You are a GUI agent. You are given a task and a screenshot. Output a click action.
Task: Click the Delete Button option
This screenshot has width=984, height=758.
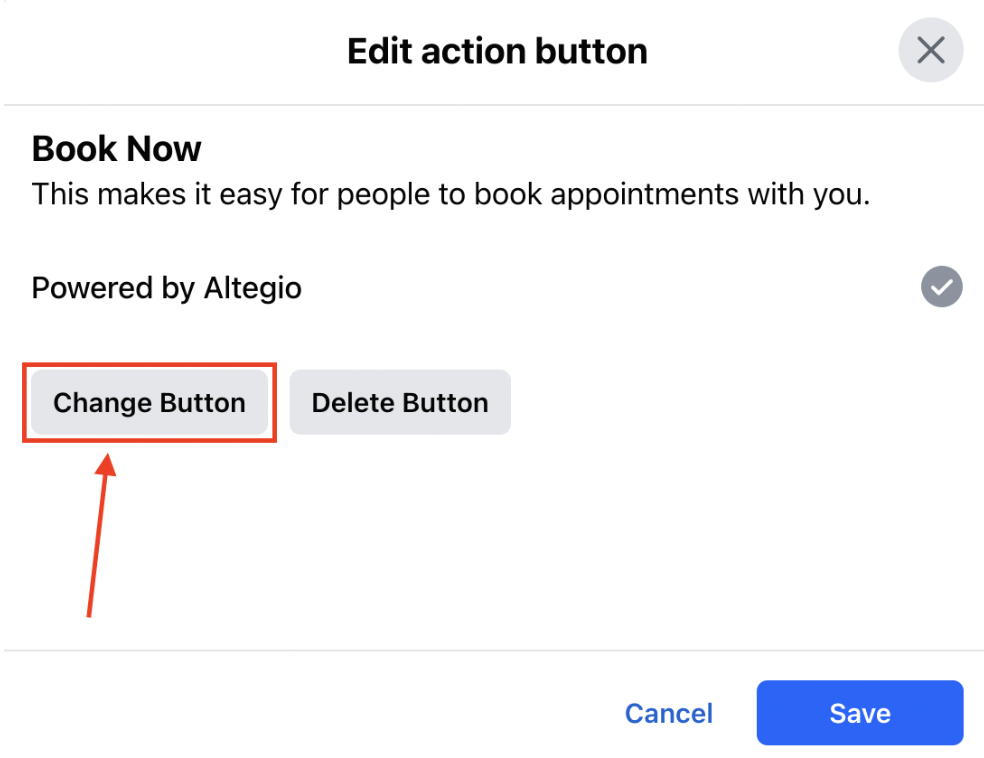tap(400, 402)
